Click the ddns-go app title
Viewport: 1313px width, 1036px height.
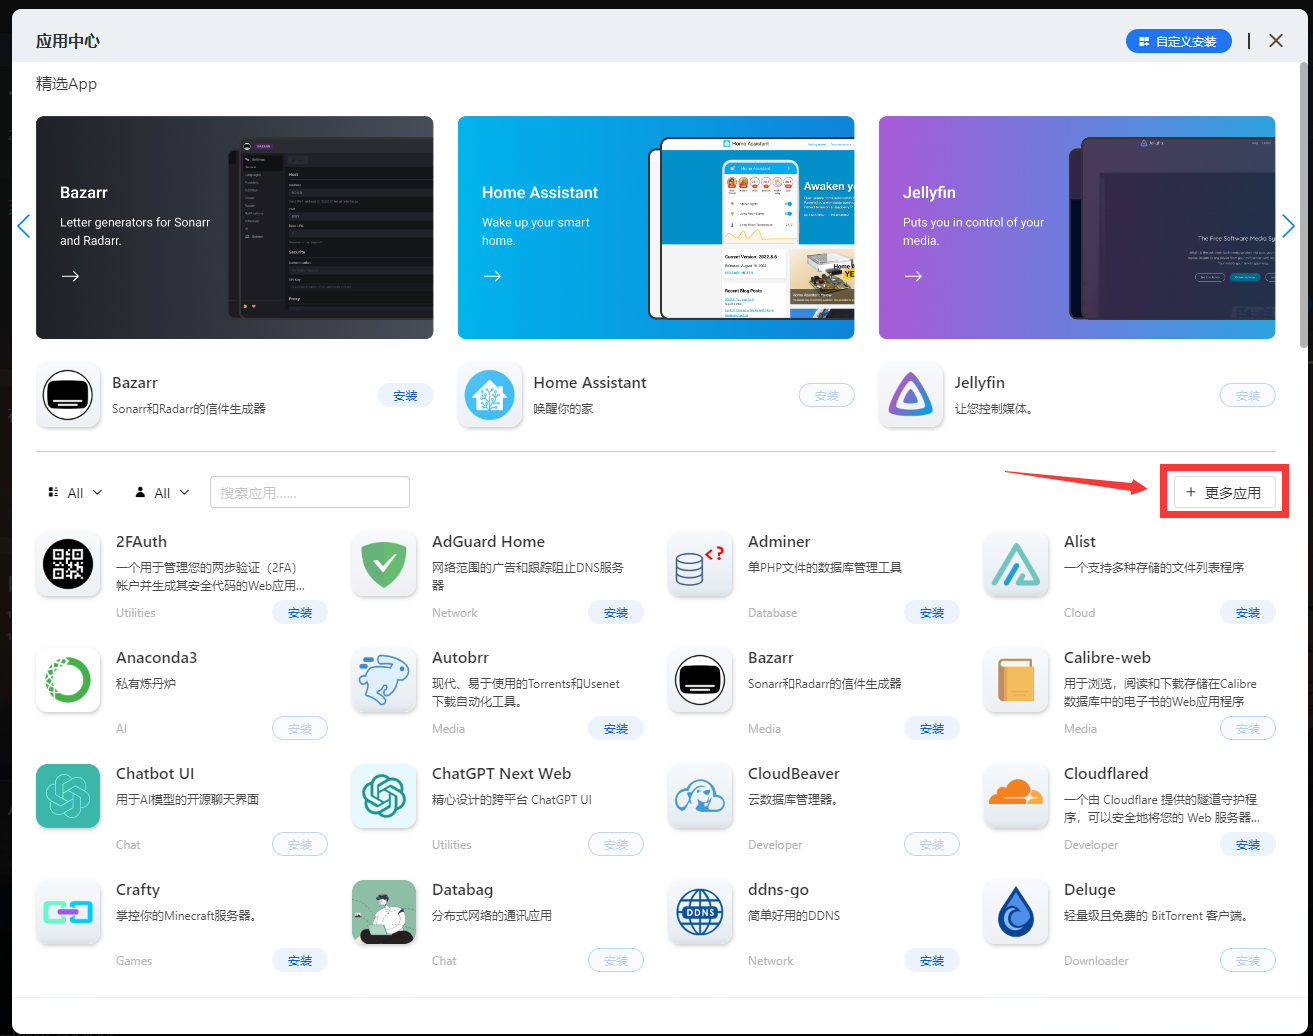coord(778,890)
